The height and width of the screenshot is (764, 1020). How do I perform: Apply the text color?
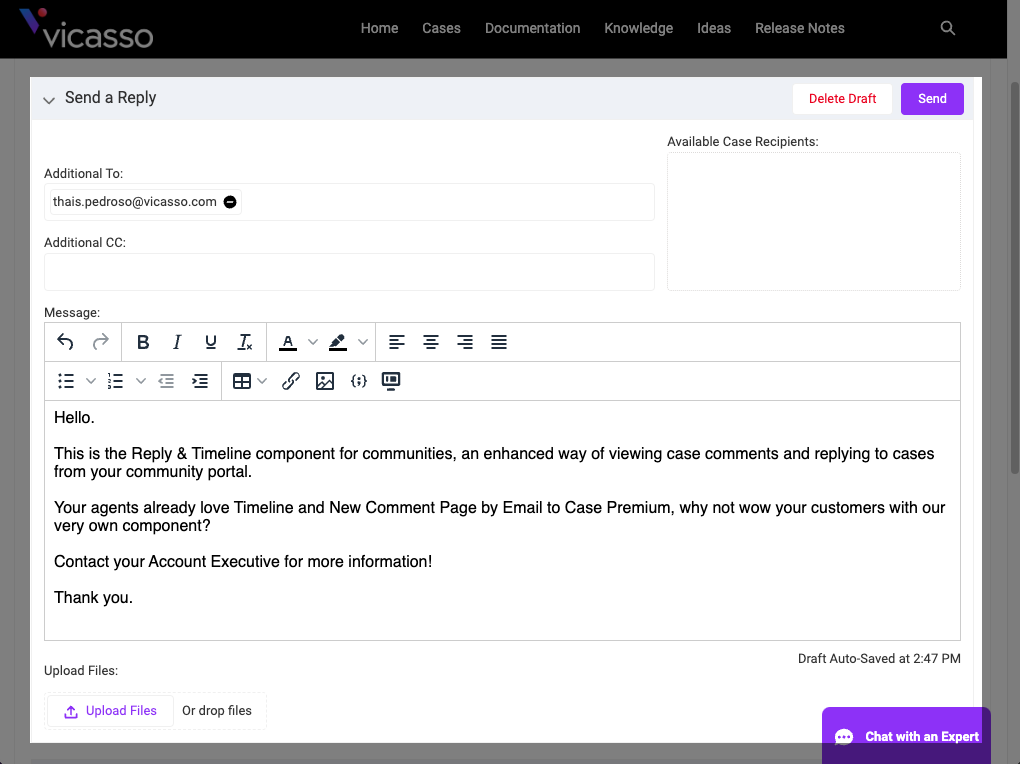pyautogui.click(x=288, y=342)
